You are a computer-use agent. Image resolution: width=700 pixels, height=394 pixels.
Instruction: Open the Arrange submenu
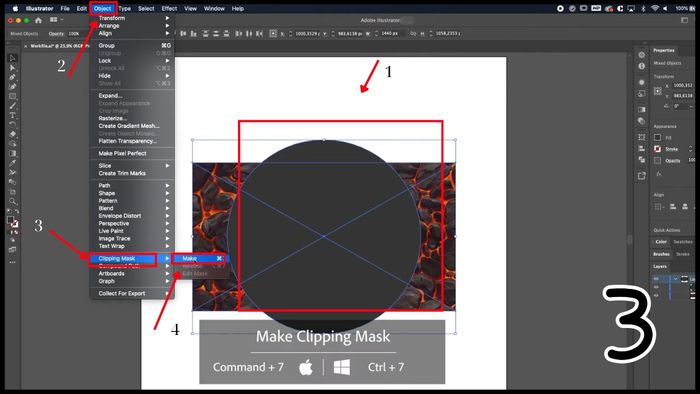pos(132,26)
